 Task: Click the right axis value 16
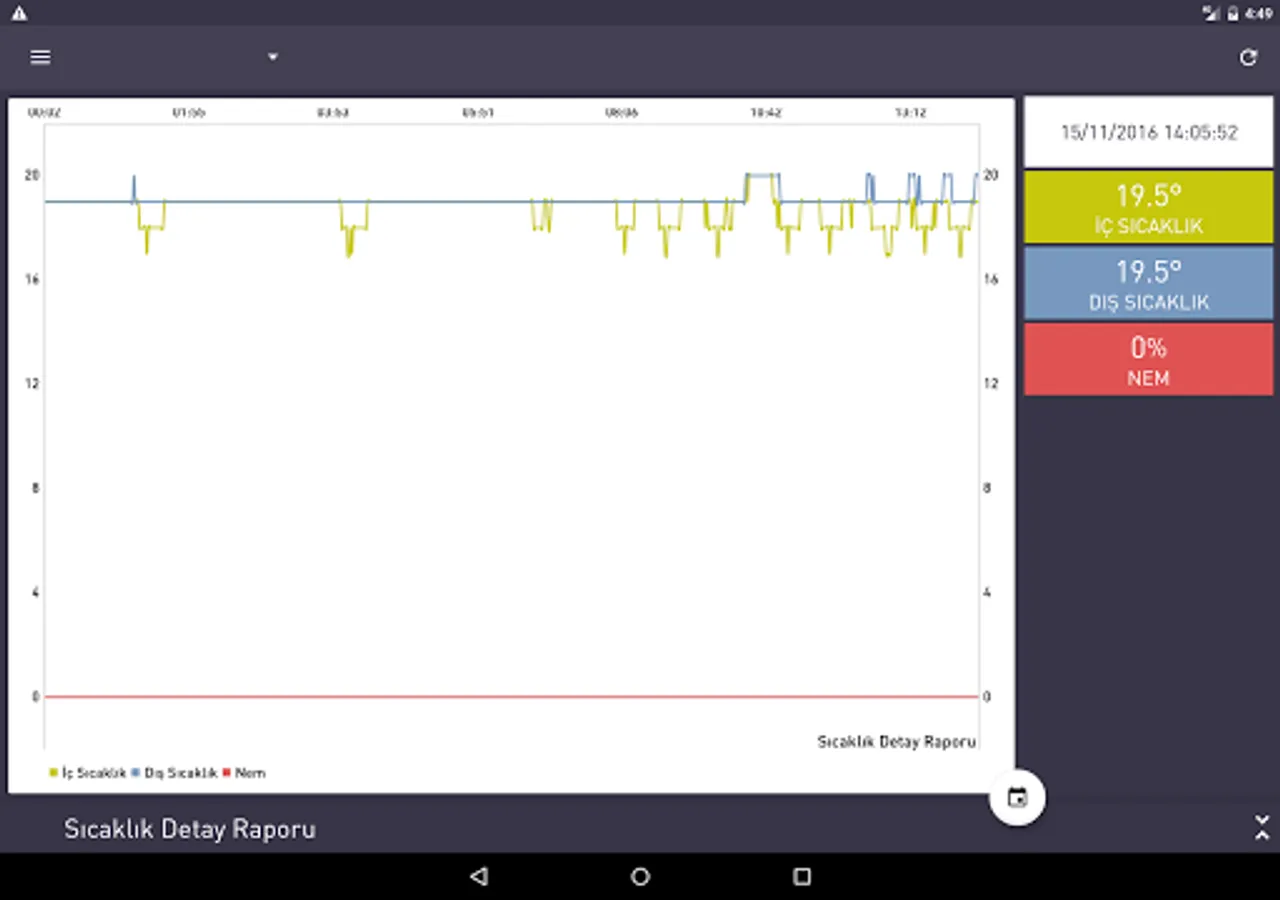(x=990, y=279)
